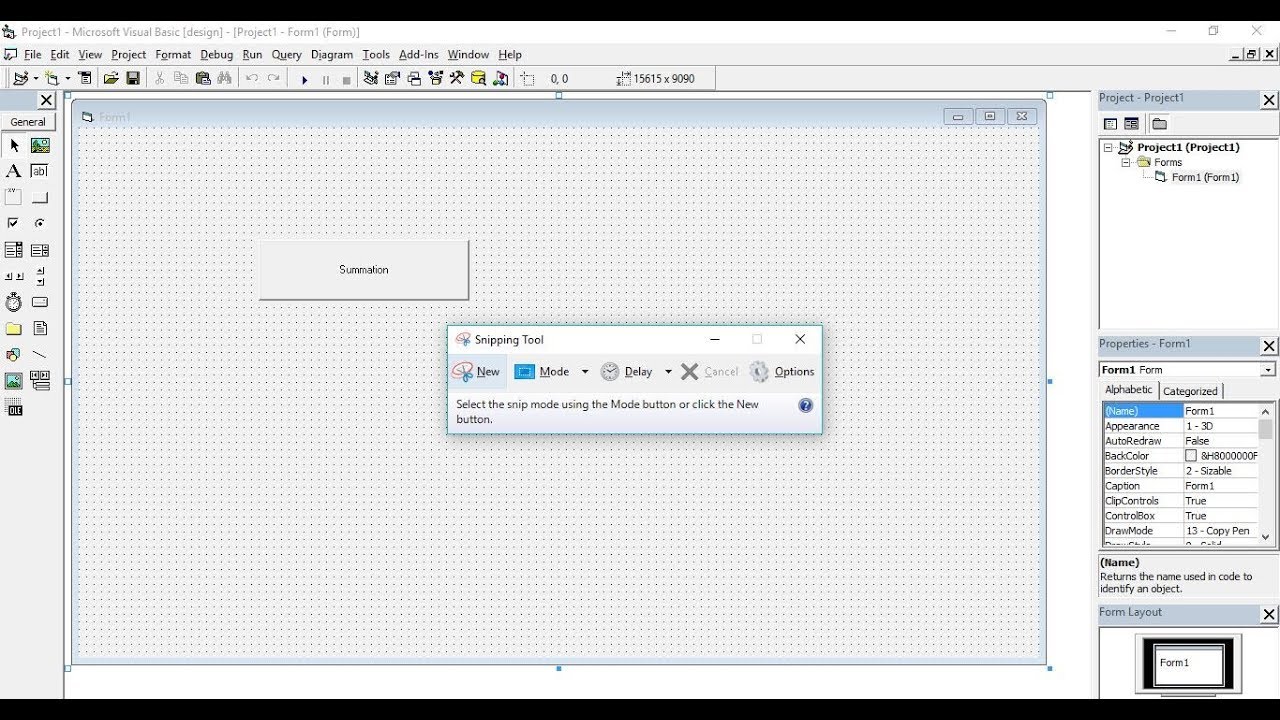
Task: Click View Object icon in Project panel
Action: tap(1131, 124)
